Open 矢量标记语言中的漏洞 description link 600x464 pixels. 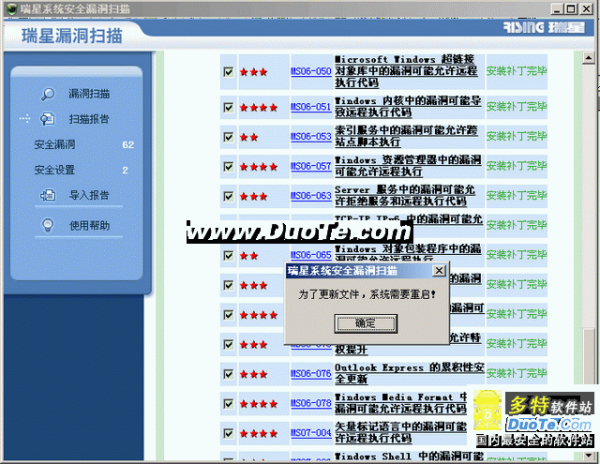(401, 433)
